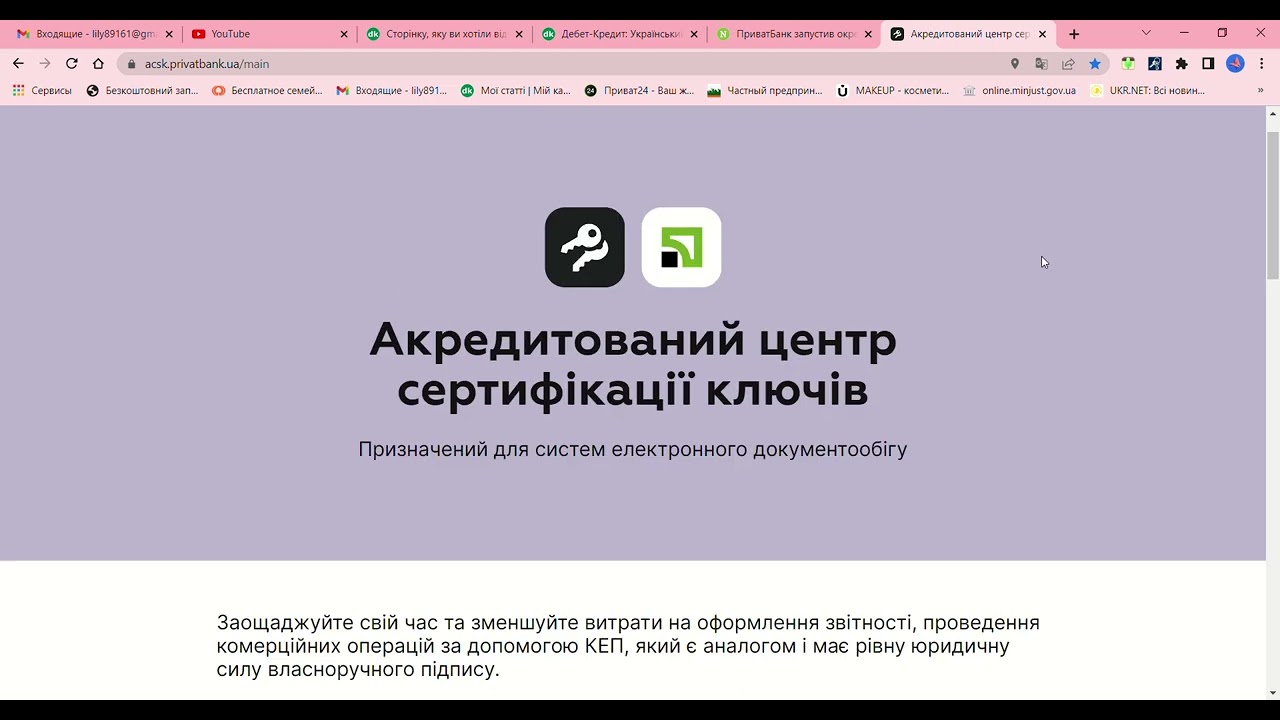Switch to the 'ПриватБанк запустив' tab
Viewport: 1280px width, 720px height.
click(x=795, y=34)
